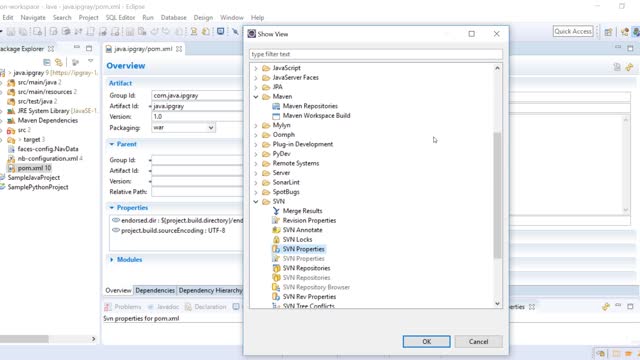Expand the Server category
Viewport: 640px width, 360px height.
[256, 173]
